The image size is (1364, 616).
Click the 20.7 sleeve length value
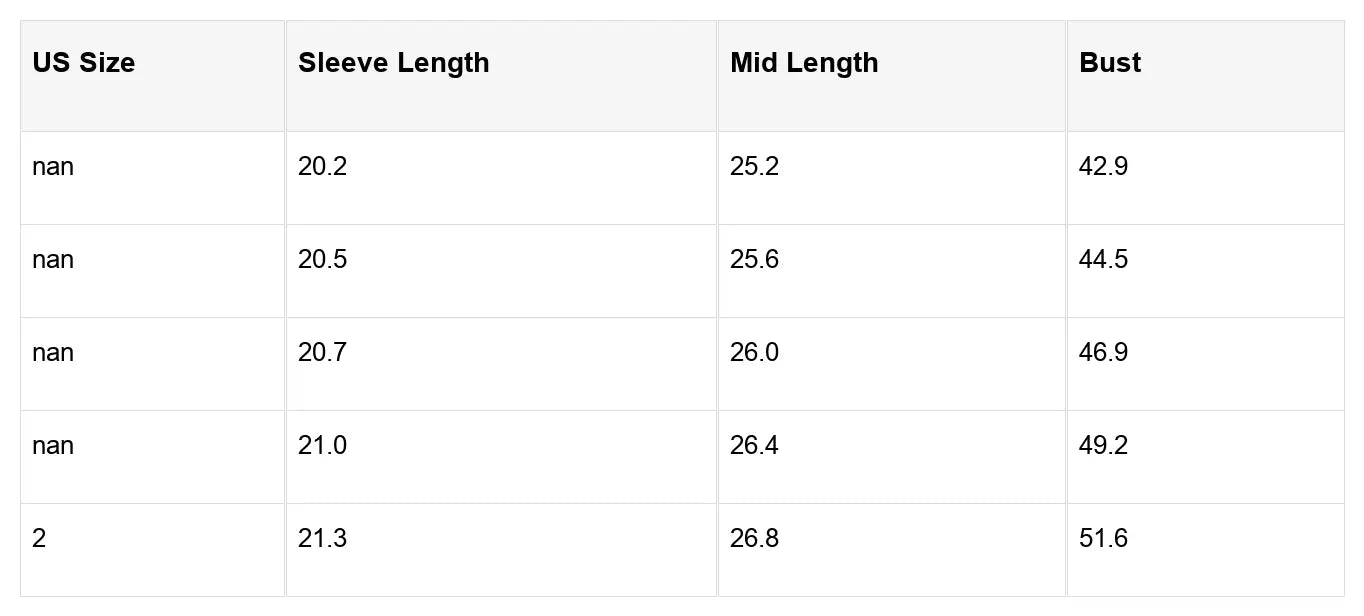click(323, 353)
